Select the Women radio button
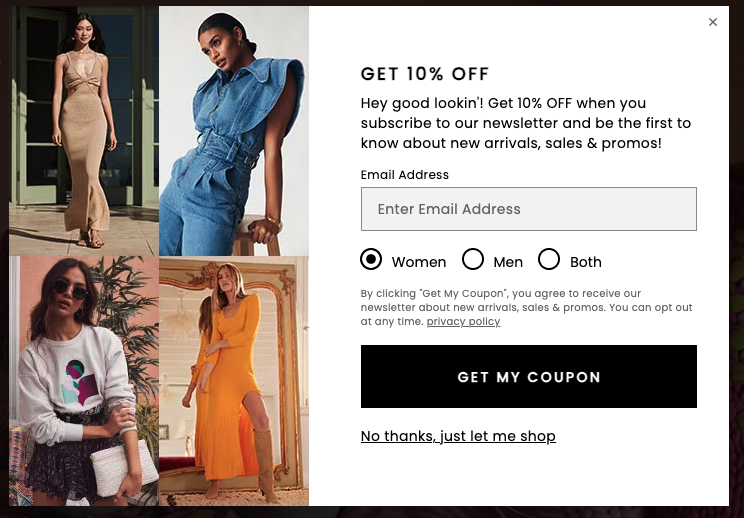 371,259
